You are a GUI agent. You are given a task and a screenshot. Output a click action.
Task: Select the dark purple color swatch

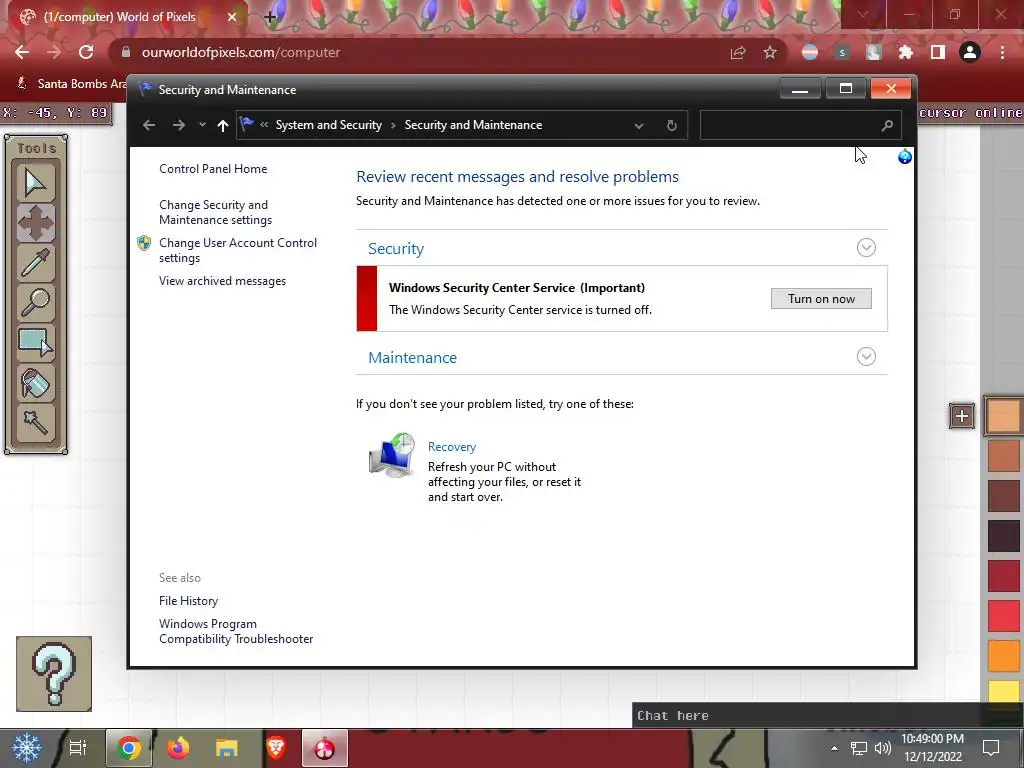(x=1003, y=536)
